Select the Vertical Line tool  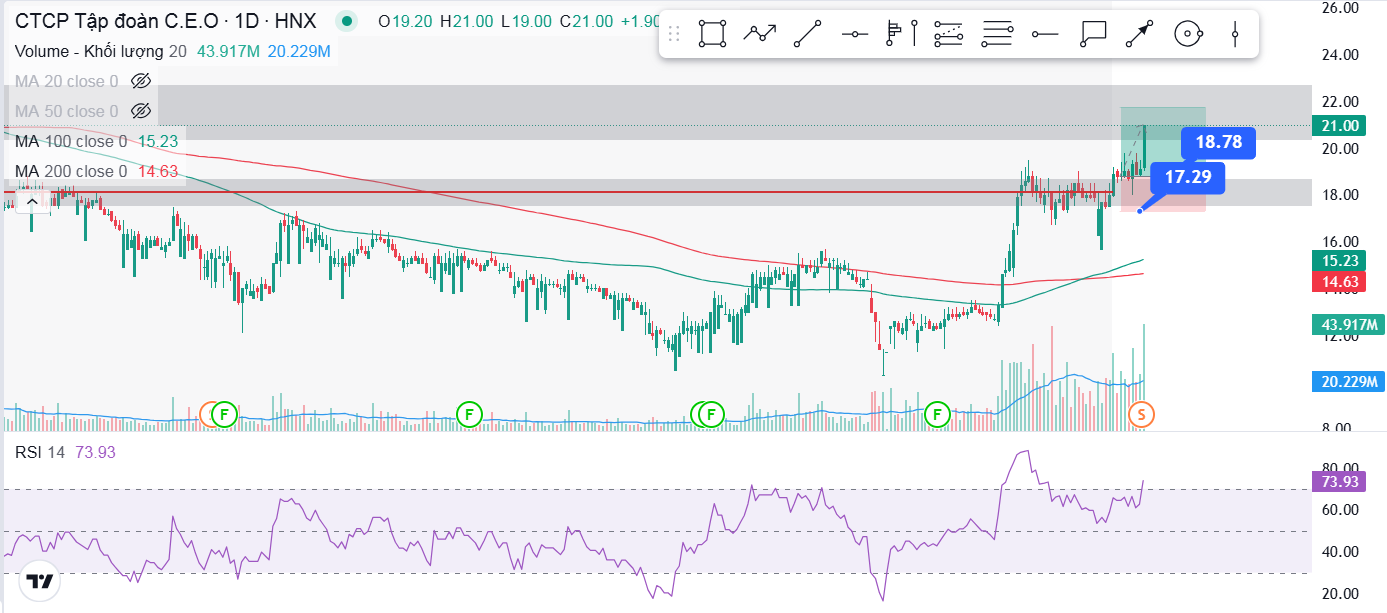(1236, 34)
